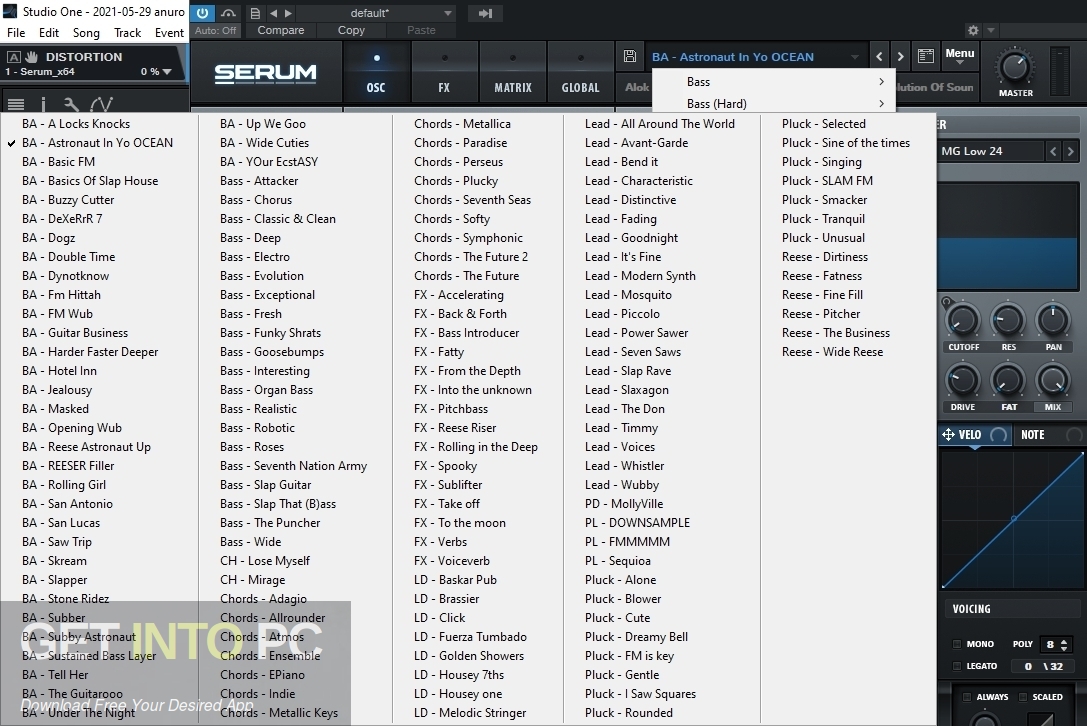
Task: Click the info i icon
Action: tap(43, 104)
